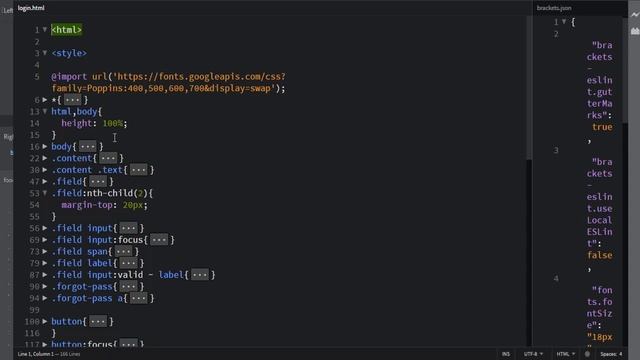The image size is (640, 360).
Task: Expand input:valid ~ label rule on line 87
Action: (x=45, y=274)
